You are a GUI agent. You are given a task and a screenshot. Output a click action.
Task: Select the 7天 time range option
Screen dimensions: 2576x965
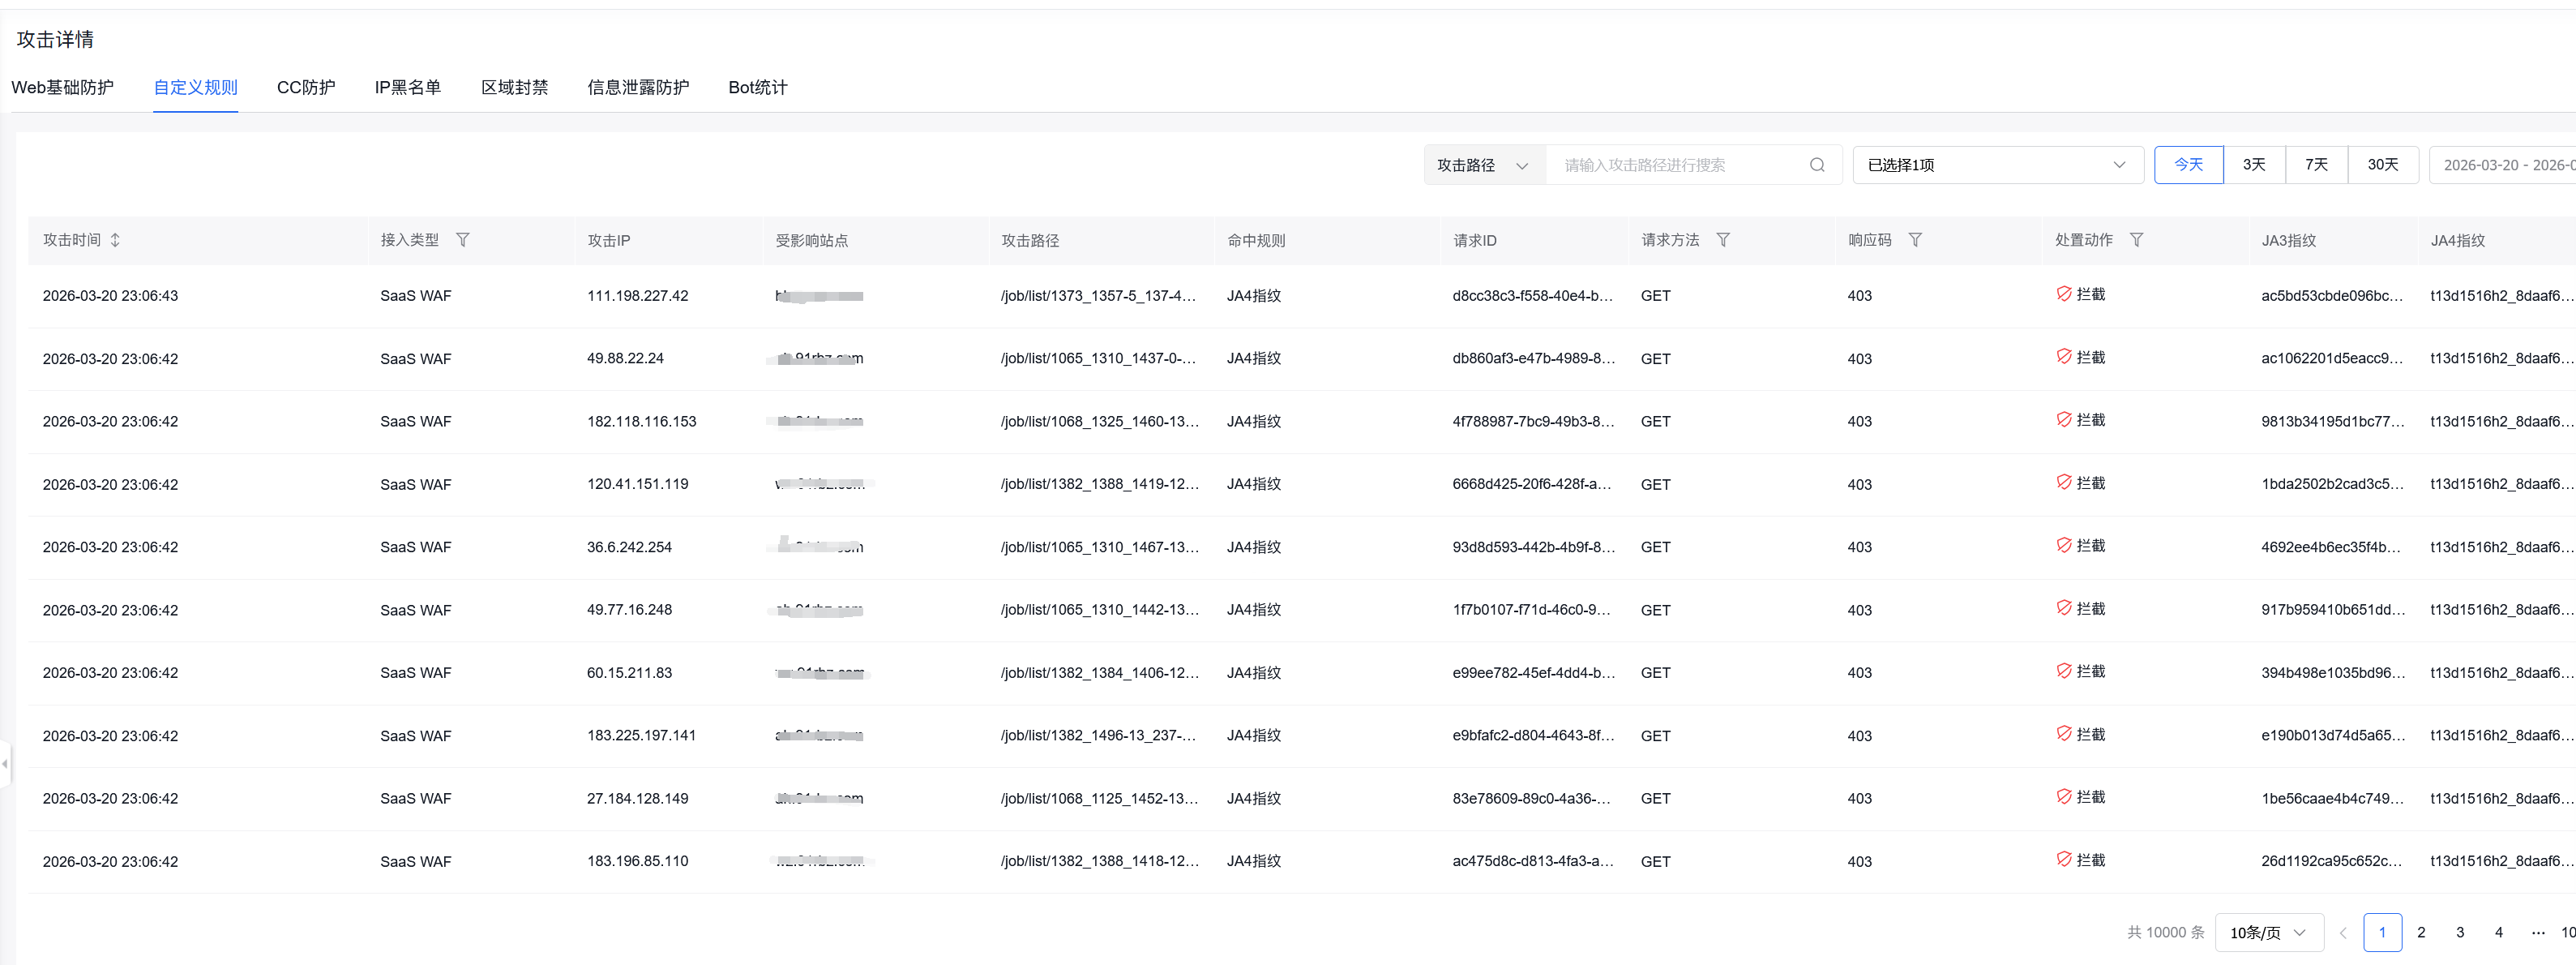[2315, 165]
